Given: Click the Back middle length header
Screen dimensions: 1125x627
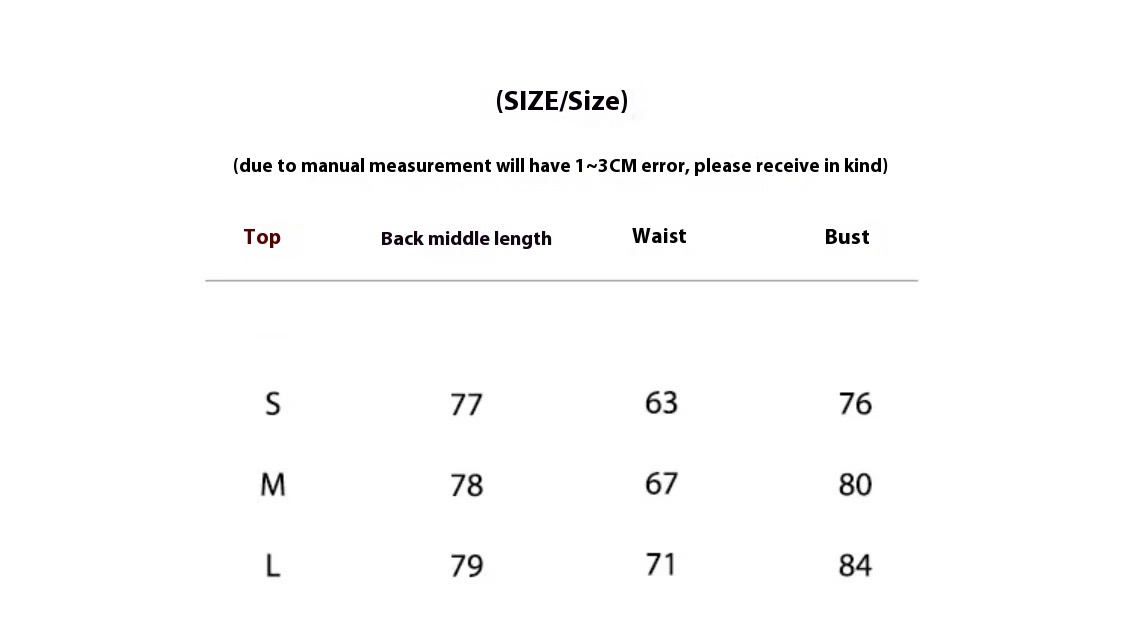Looking at the screenshot, I should (466, 238).
